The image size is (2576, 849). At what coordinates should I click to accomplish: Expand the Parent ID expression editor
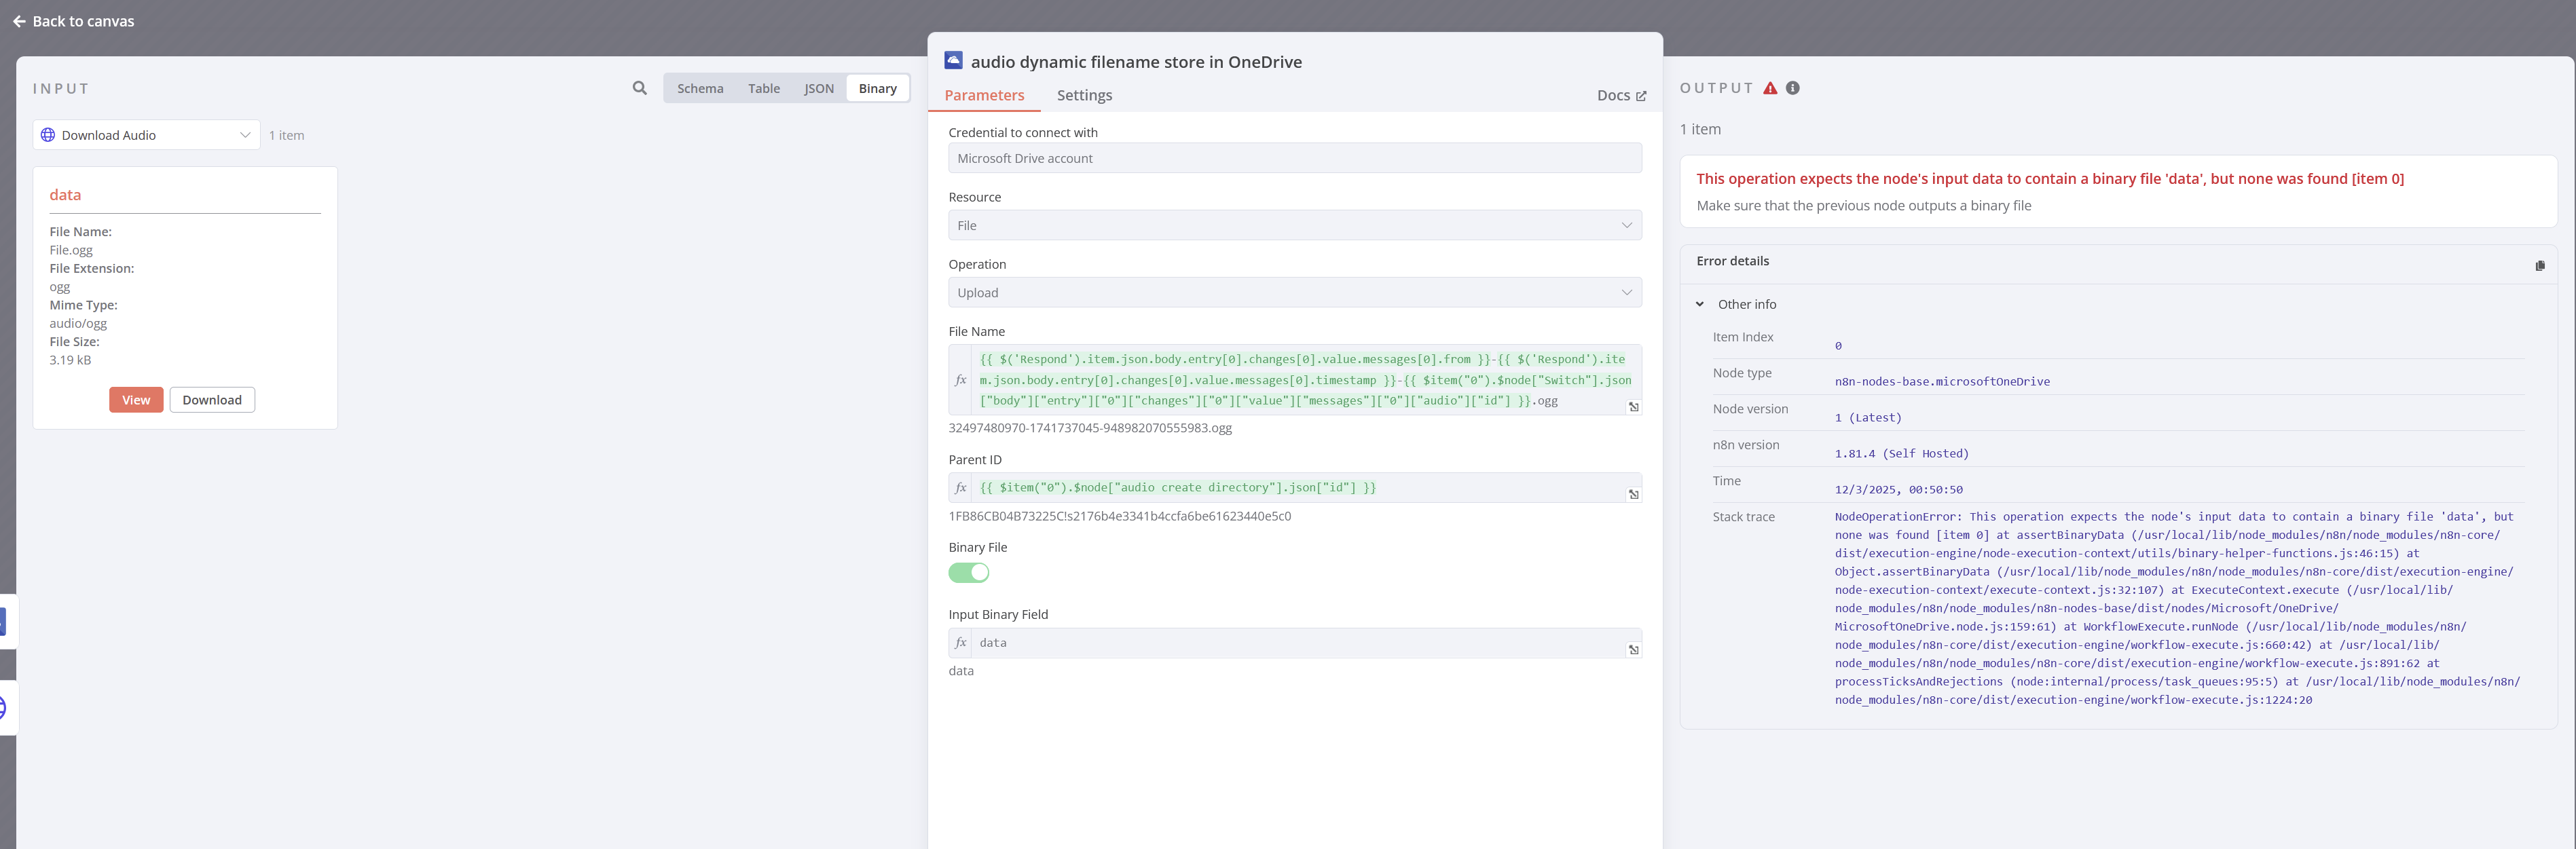point(1633,495)
